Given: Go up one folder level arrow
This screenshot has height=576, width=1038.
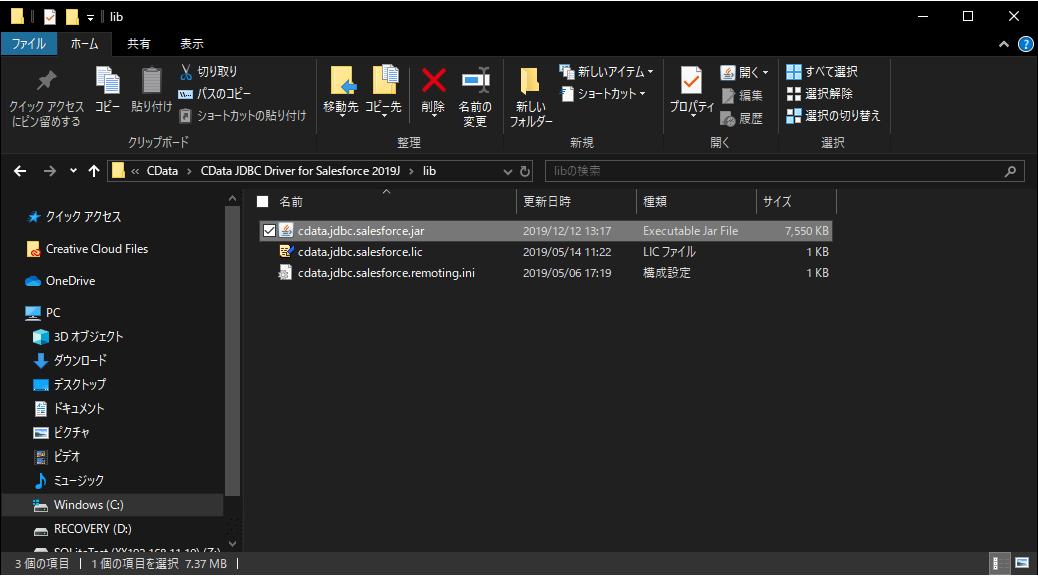Looking at the screenshot, I should coord(94,171).
